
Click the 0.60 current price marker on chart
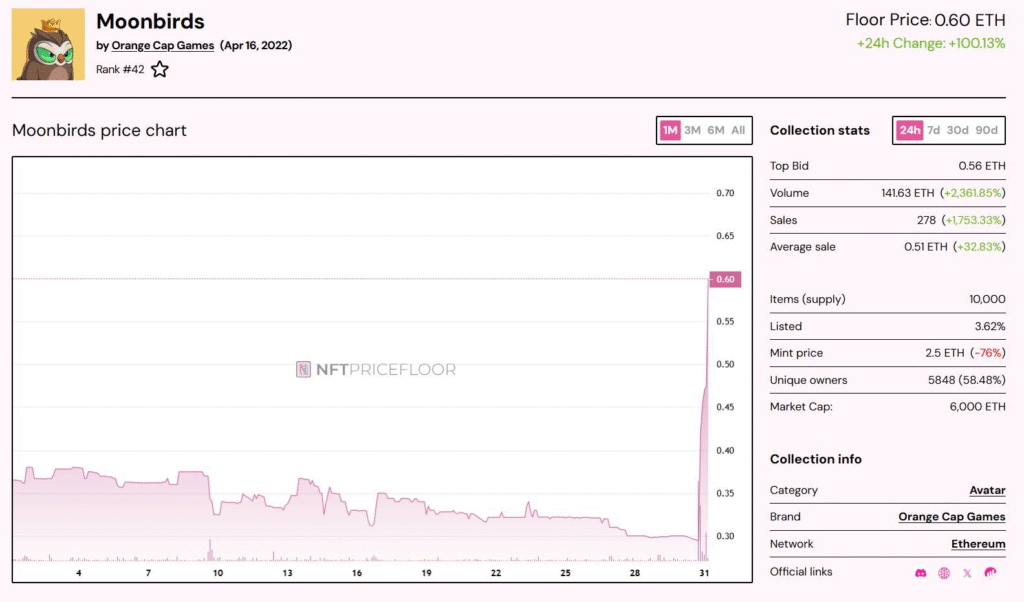point(725,279)
